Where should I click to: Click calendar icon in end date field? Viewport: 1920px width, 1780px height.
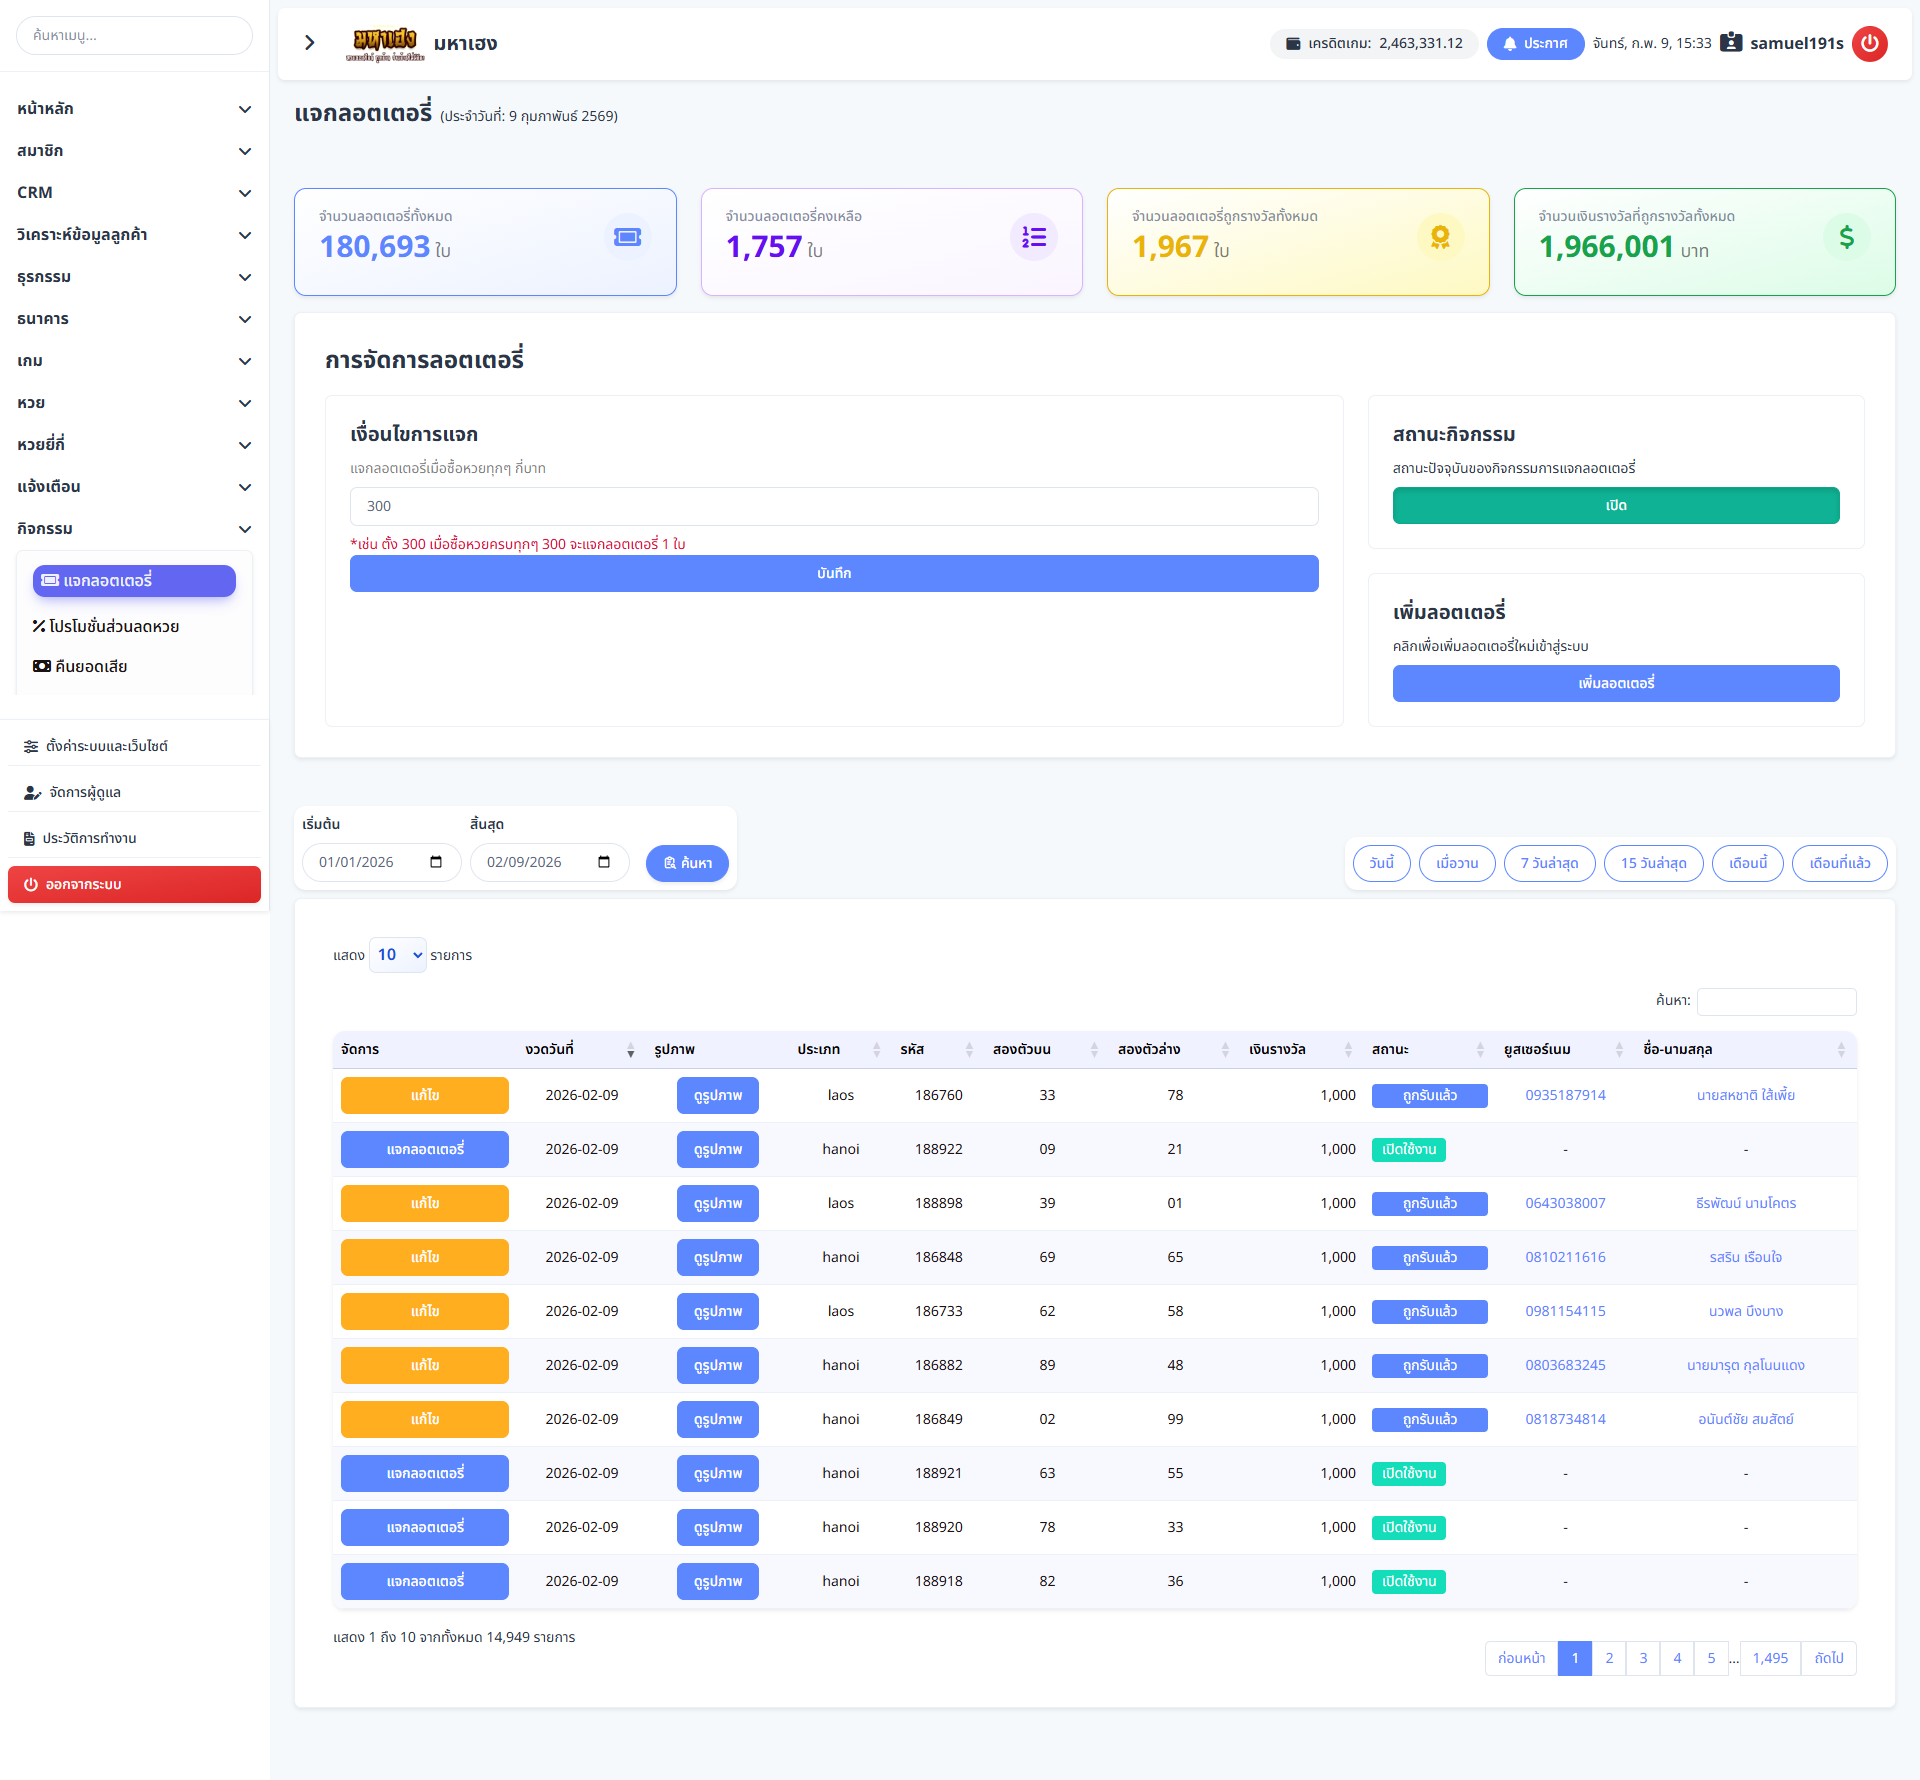pos(604,862)
